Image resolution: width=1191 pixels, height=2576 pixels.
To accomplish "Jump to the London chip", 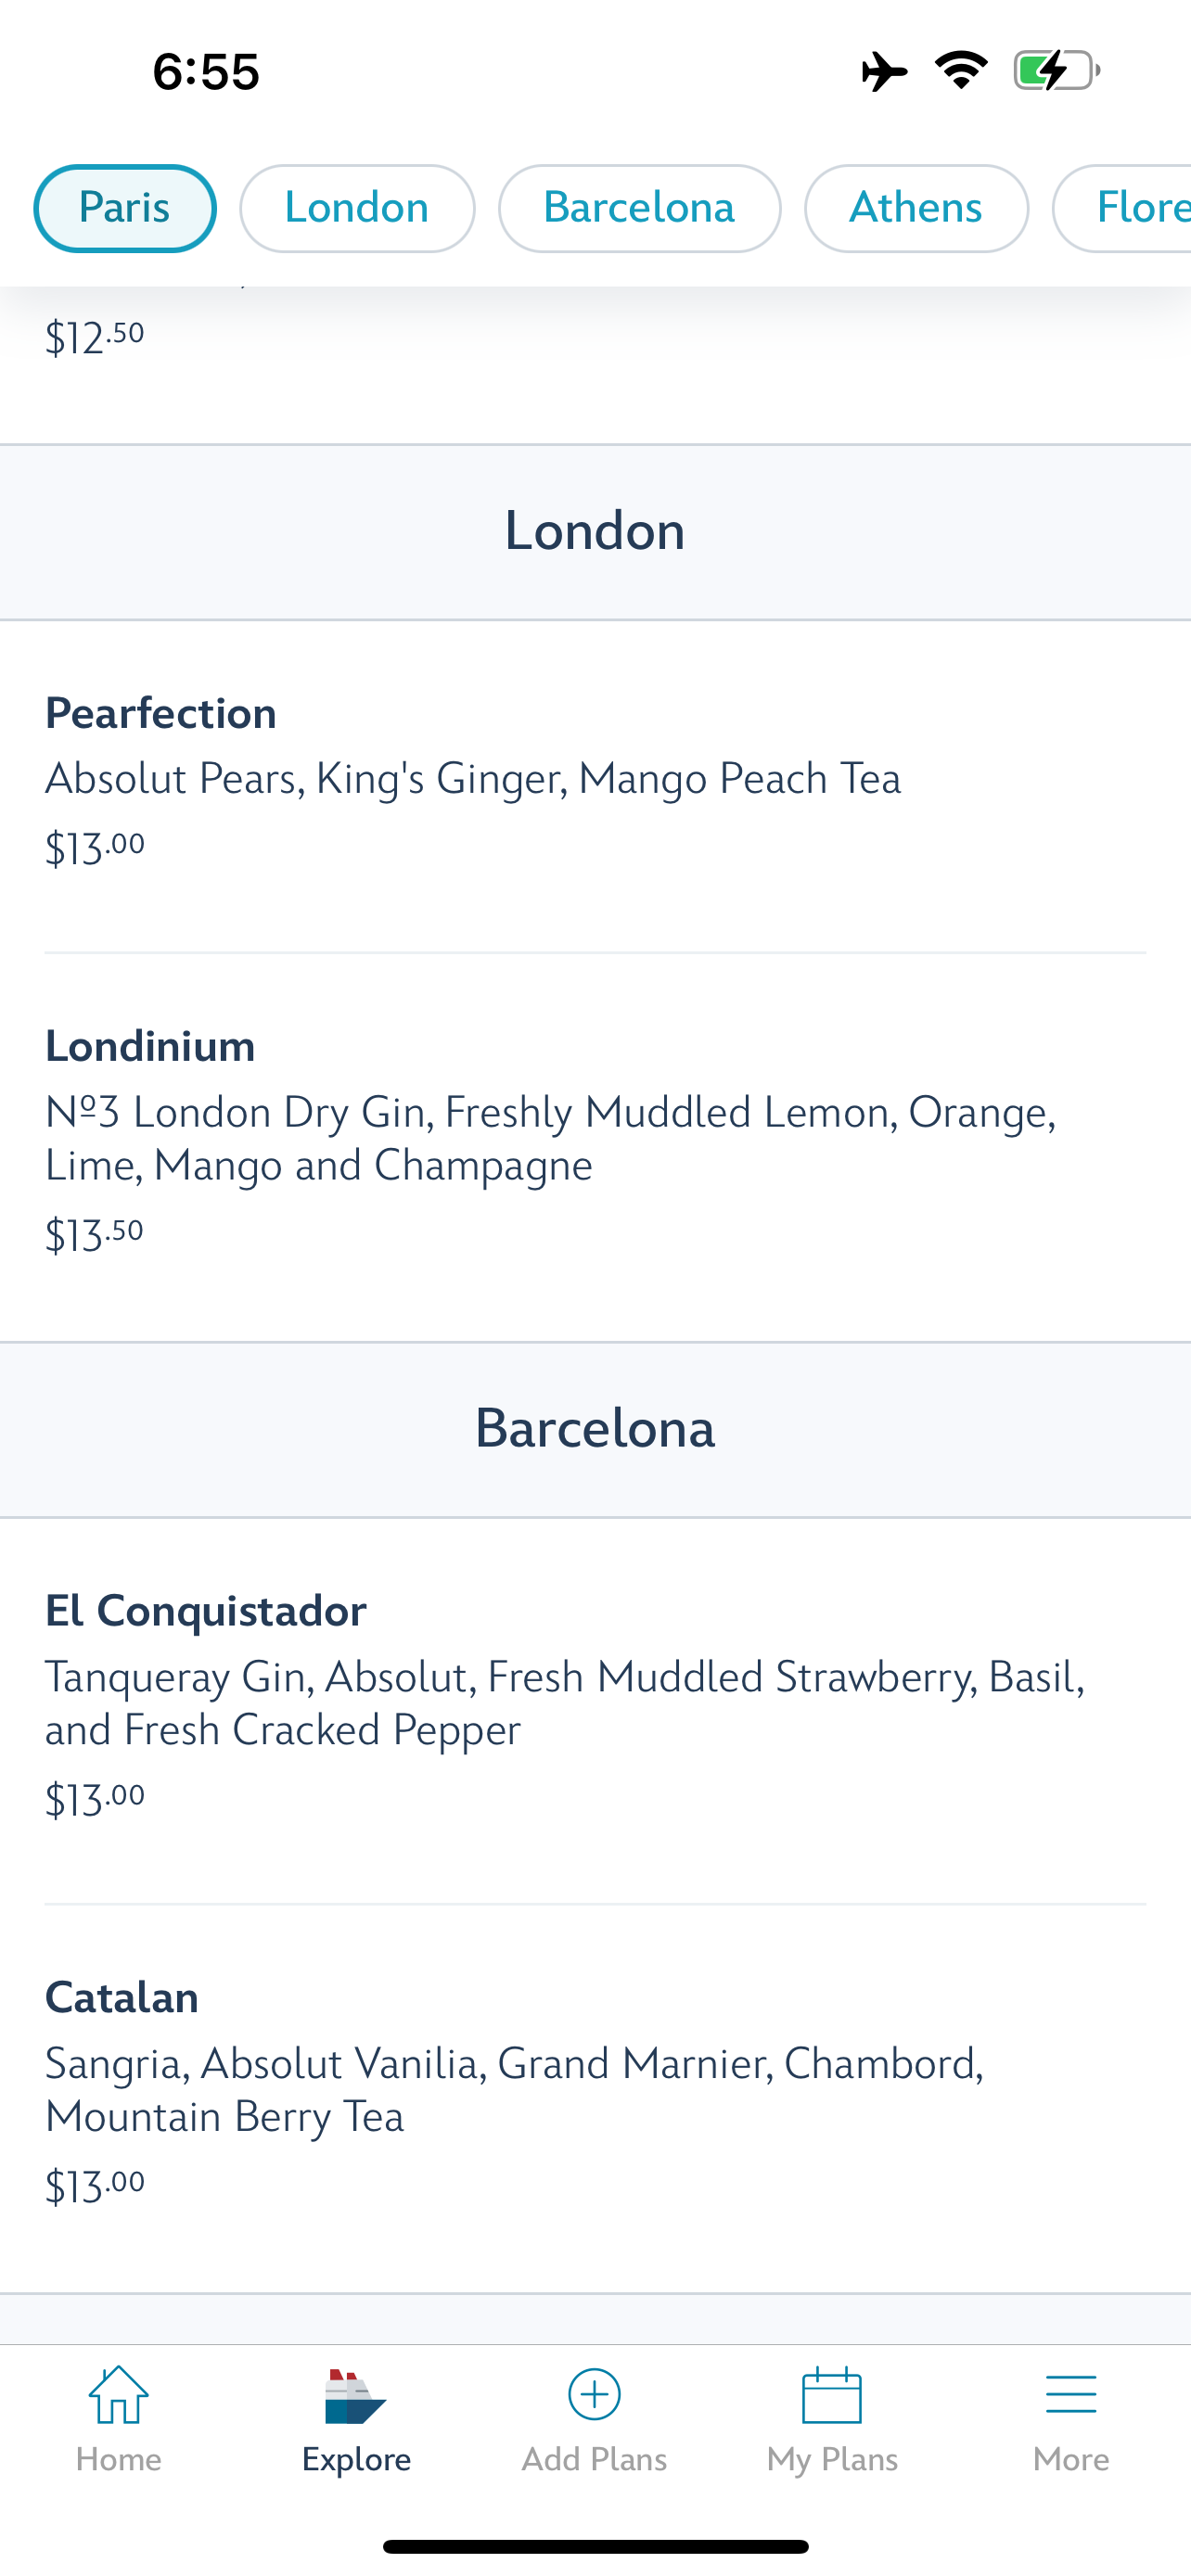I will point(357,208).
